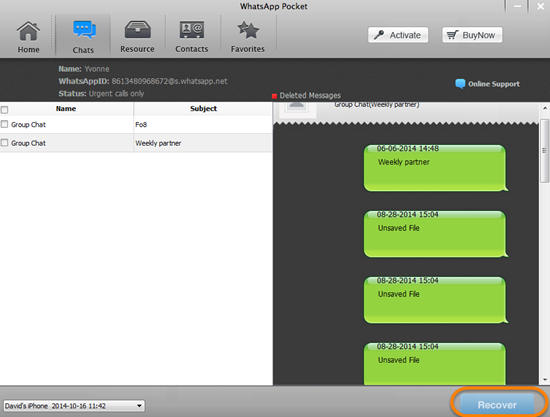Click the scrollbar down arrow in chat pane
Viewport: 550px width, 417px height.
click(x=545, y=379)
